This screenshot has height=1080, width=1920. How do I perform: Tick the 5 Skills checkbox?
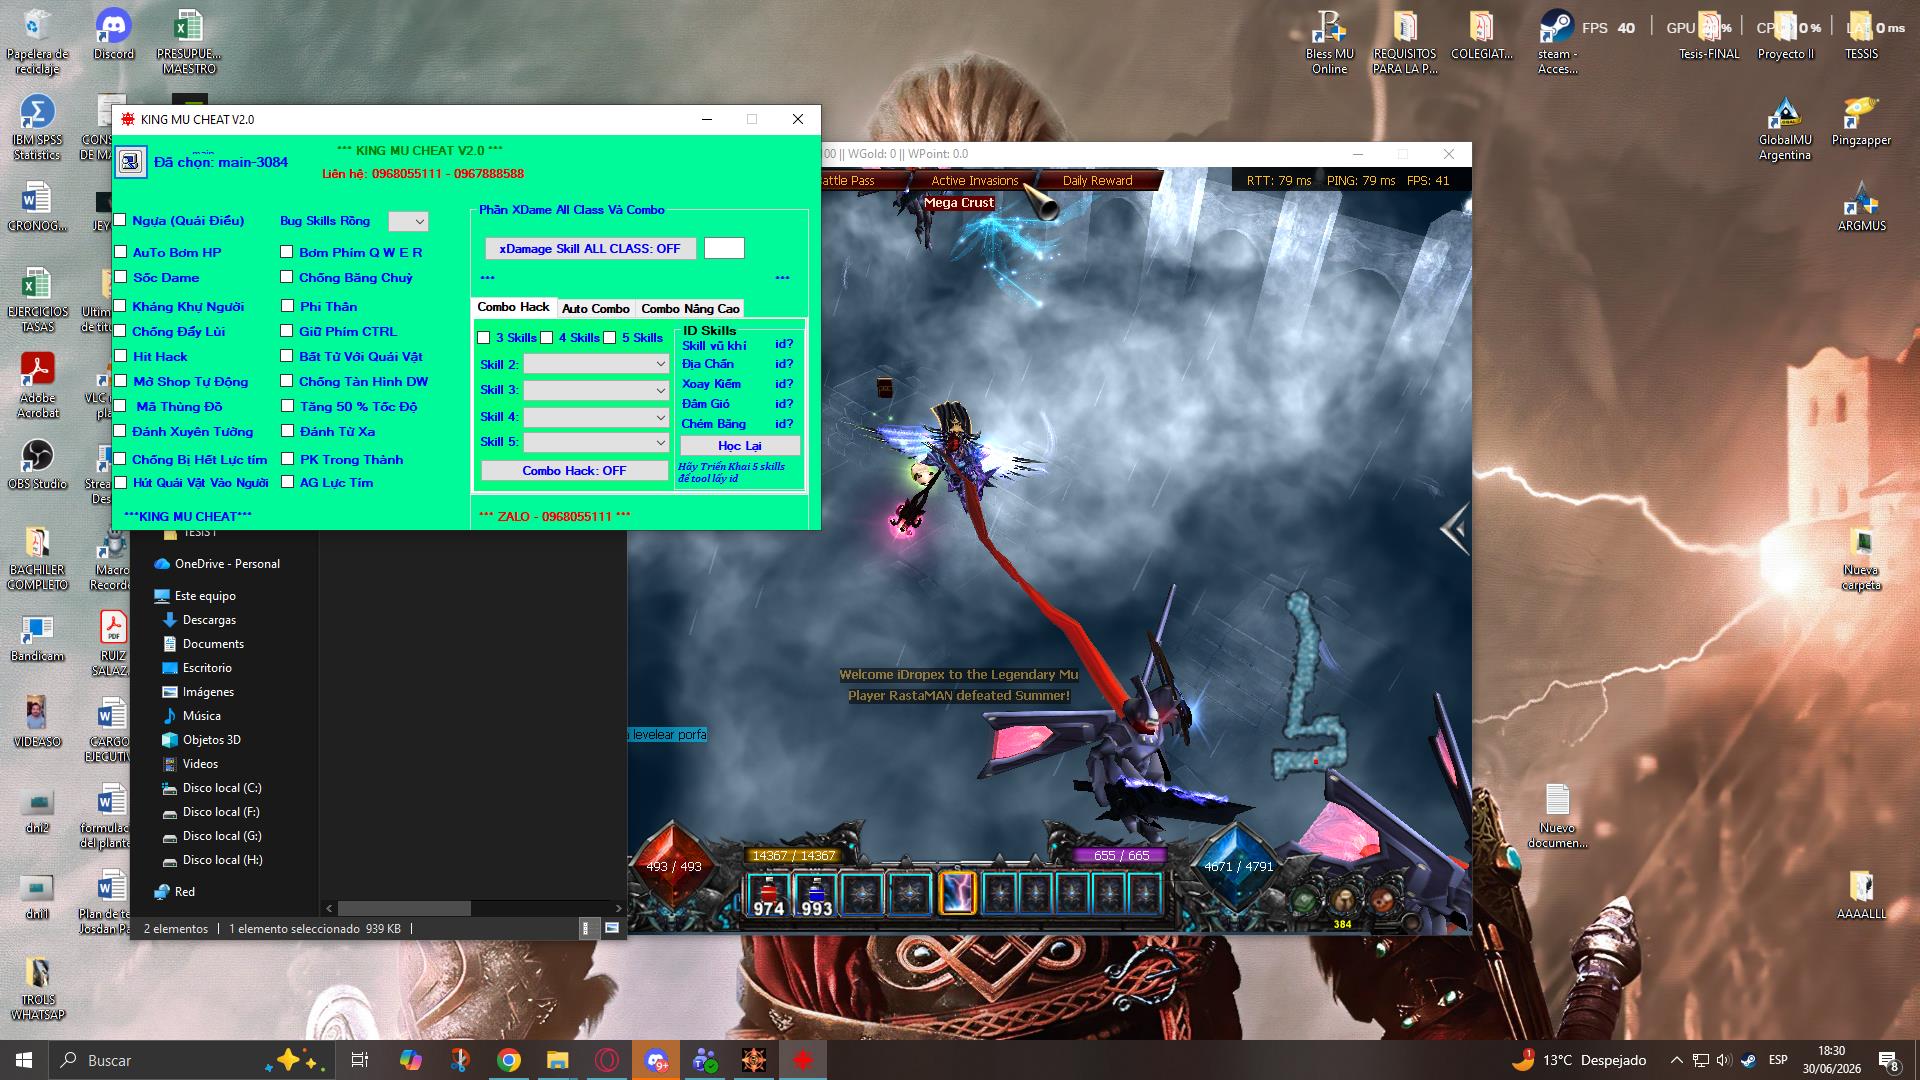click(610, 338)
